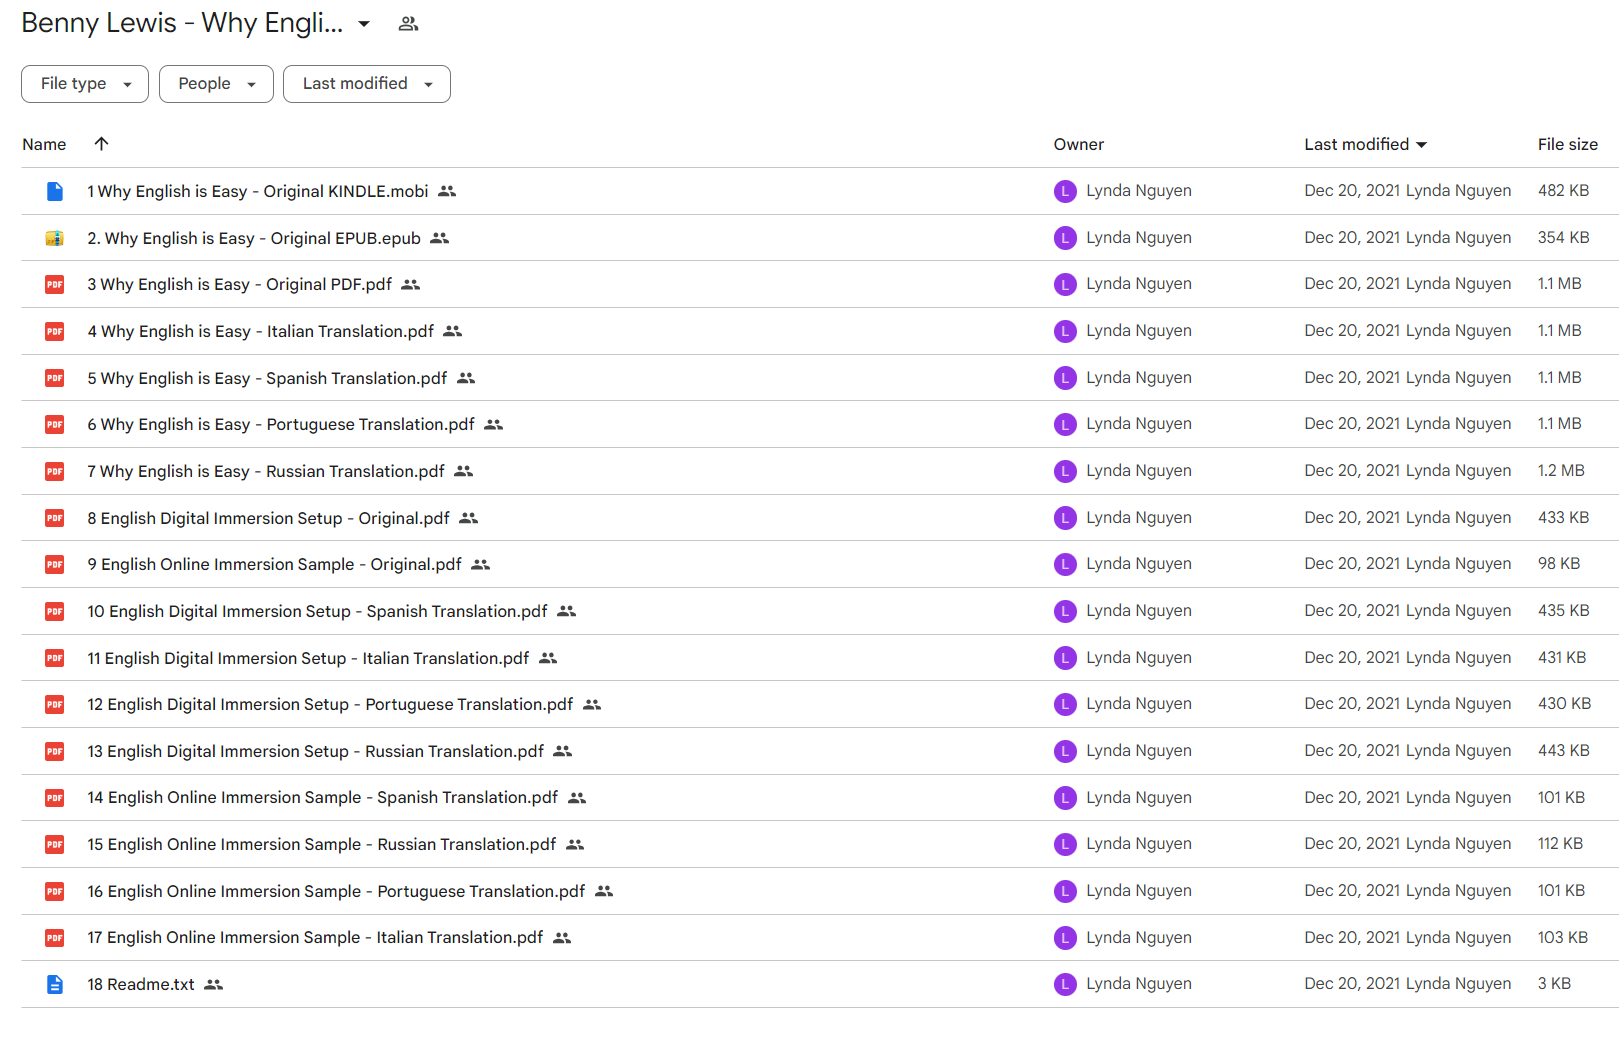The image size is (1619, 1056).
Task: Select 13 English Digital Immersion Setup - Russian Translation.pdf
Action: 316,751
